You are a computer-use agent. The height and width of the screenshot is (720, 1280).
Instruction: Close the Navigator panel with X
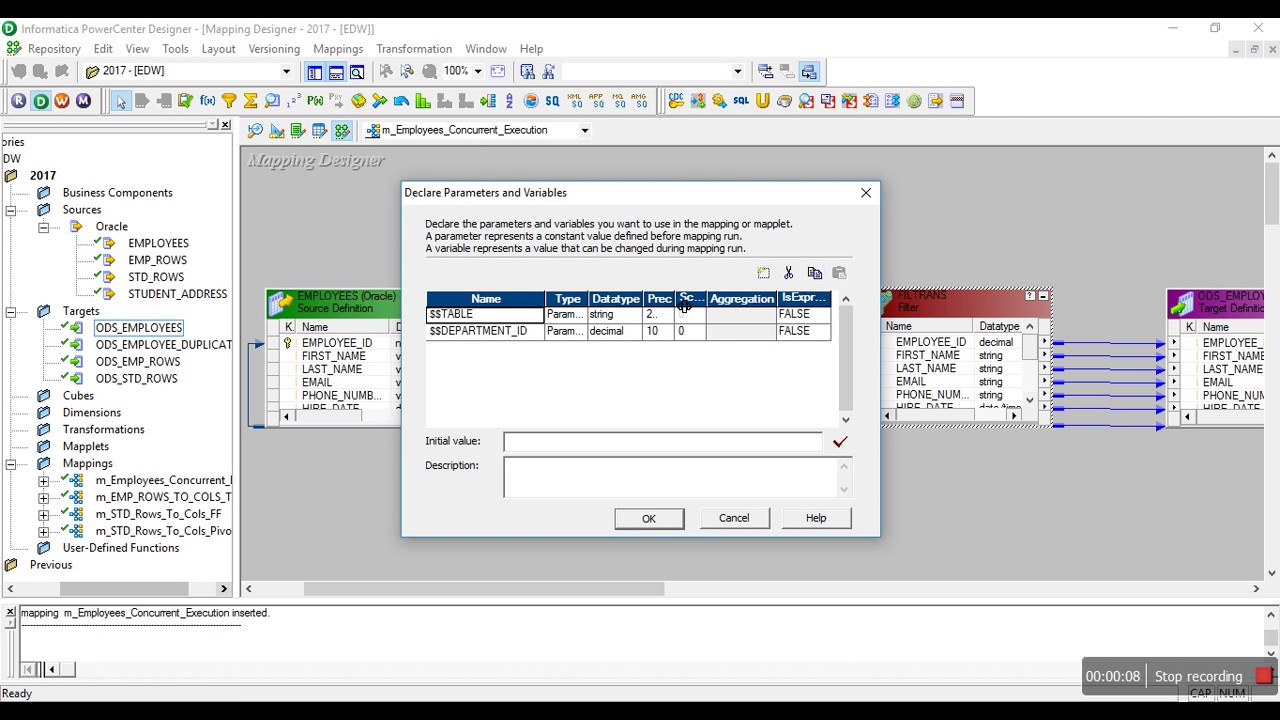click(x=225, y=125)
